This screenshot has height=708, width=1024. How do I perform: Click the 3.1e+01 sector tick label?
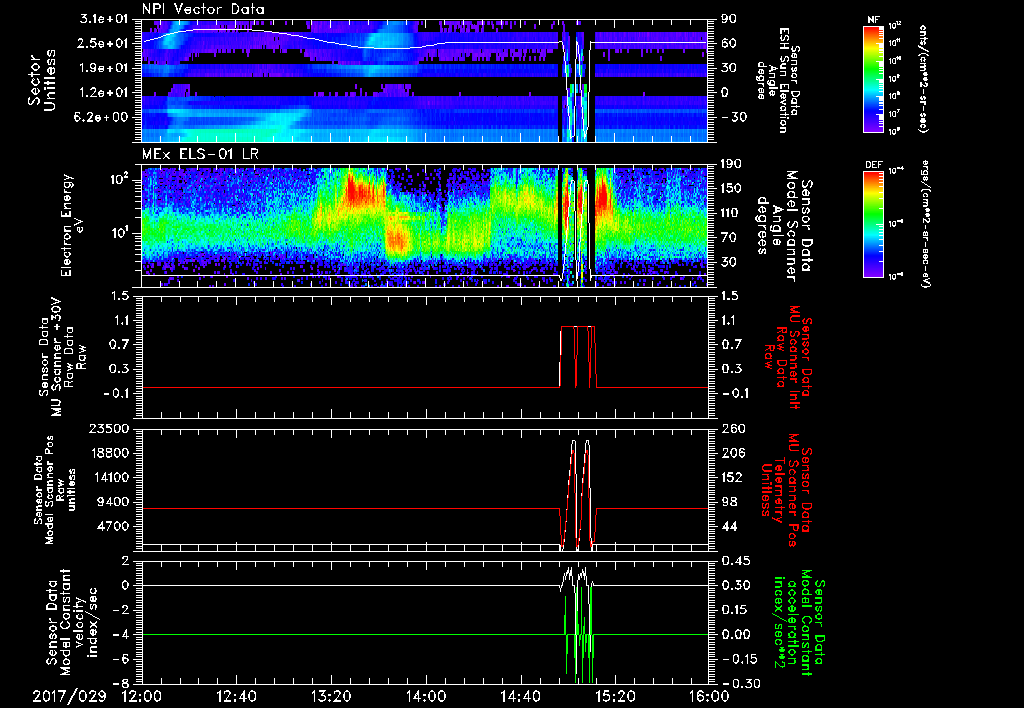click(x=104, y=19)
